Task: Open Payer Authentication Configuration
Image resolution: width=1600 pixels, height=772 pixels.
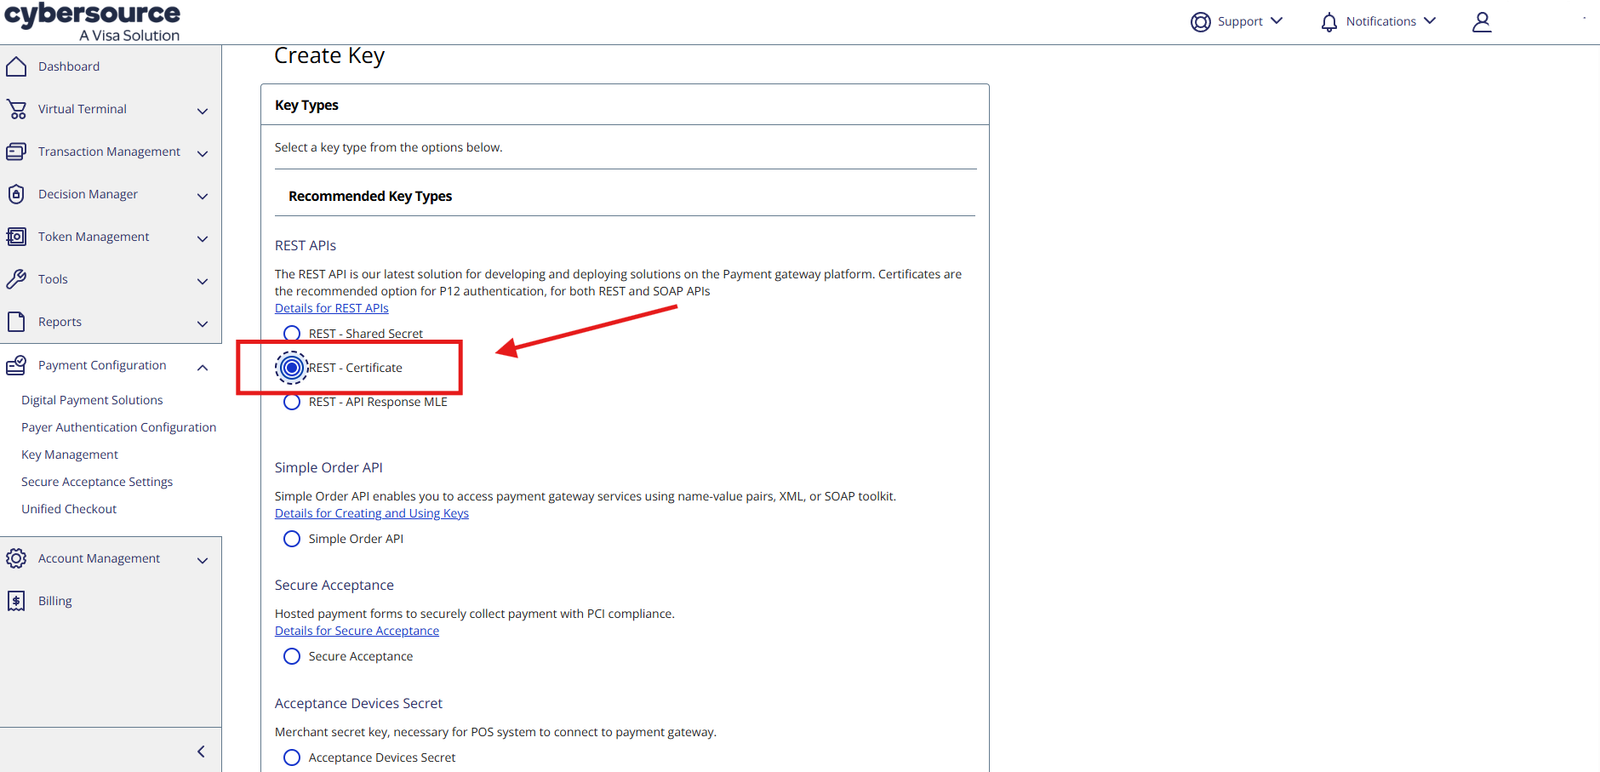Action: tap(119, 427)
